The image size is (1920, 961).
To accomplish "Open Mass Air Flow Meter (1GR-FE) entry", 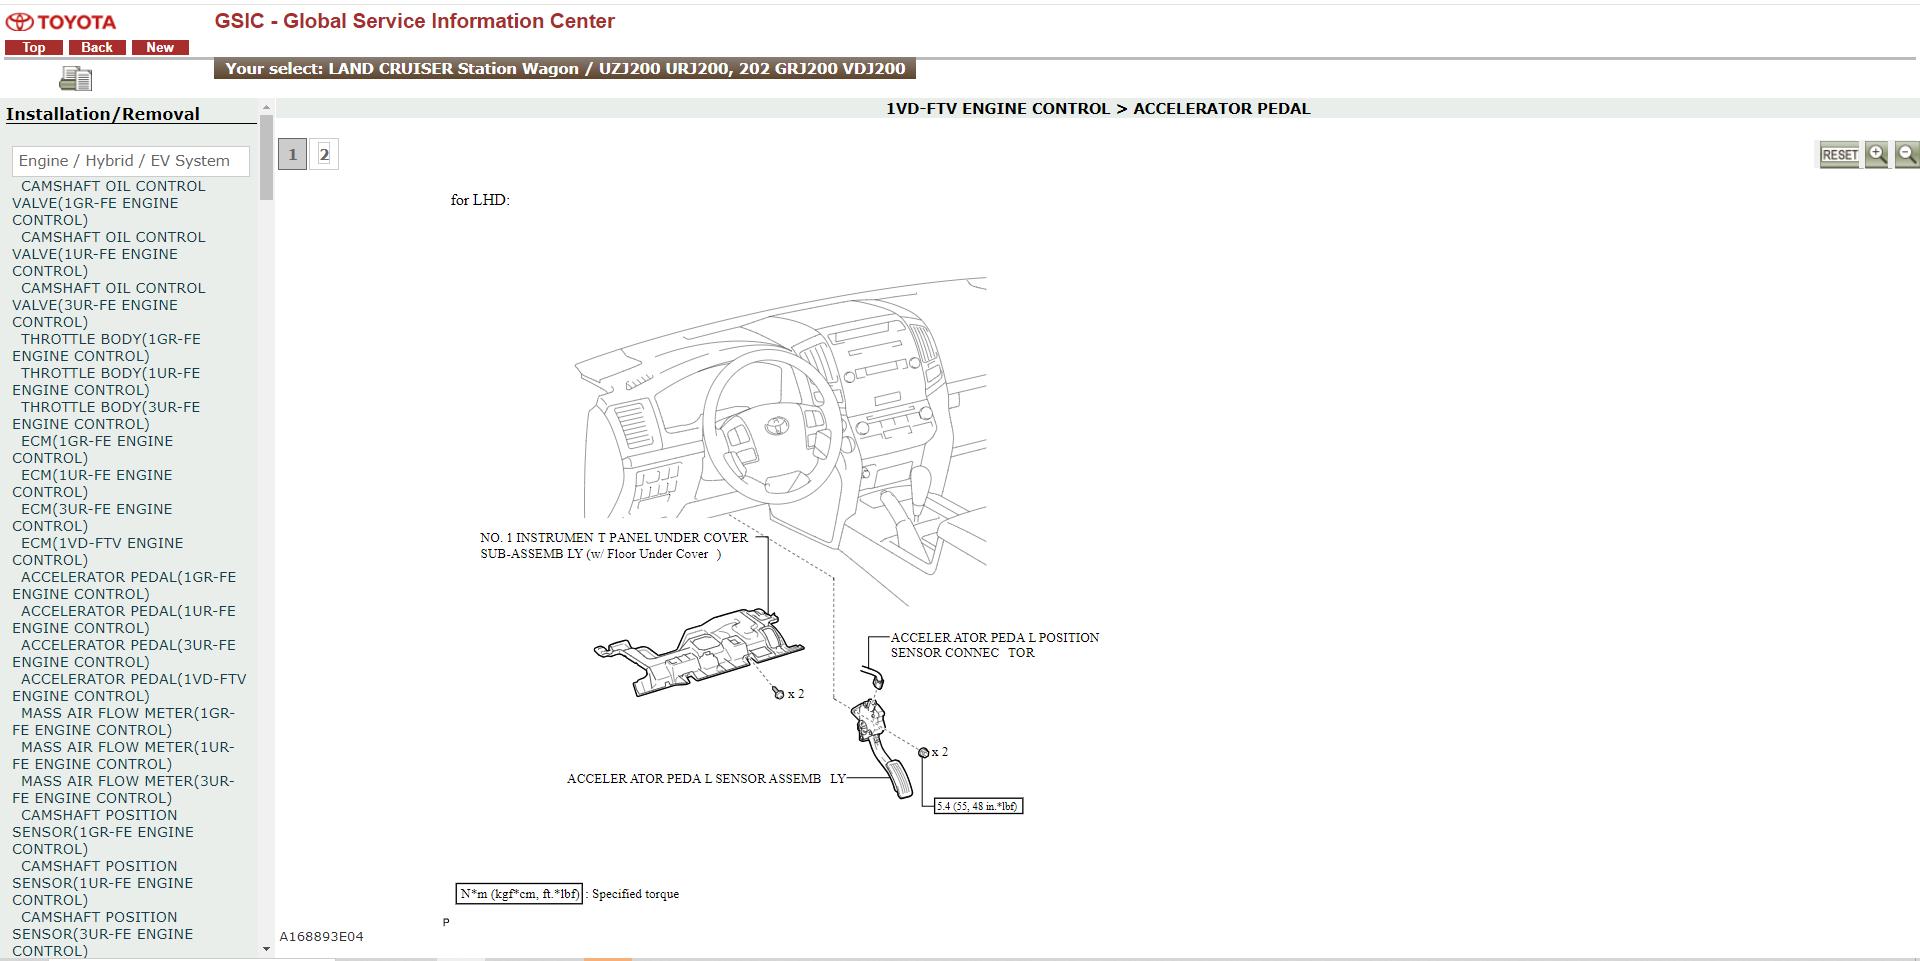I will (124, 721).
